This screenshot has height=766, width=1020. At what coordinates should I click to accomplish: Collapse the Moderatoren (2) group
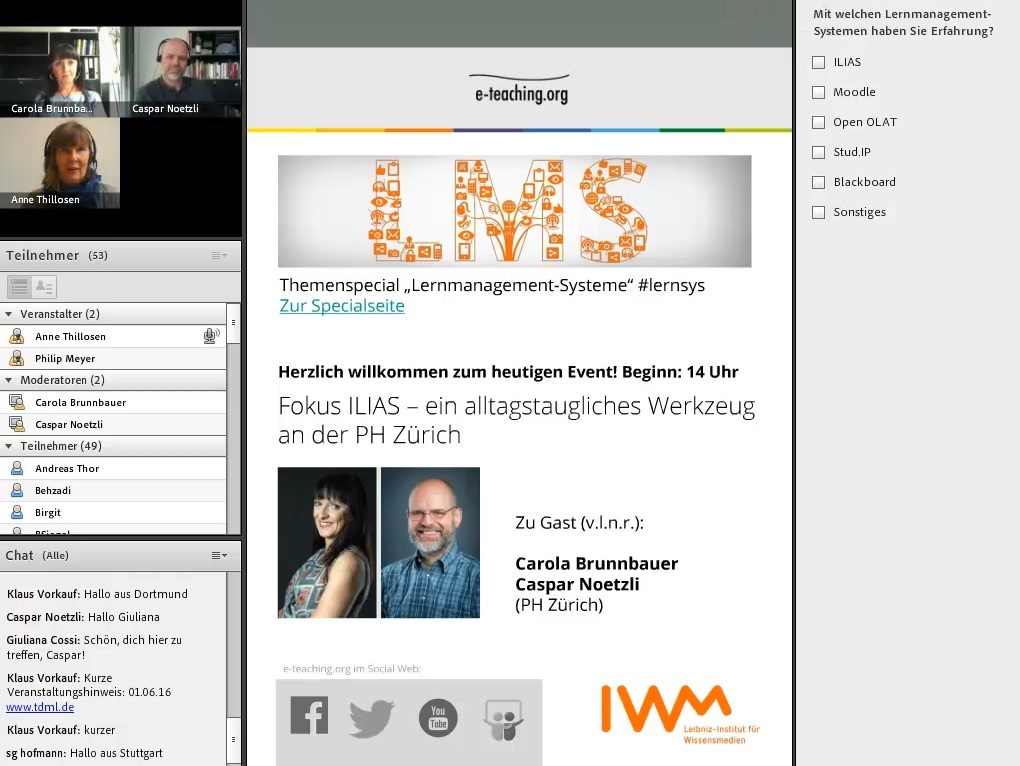coord(8,380)
